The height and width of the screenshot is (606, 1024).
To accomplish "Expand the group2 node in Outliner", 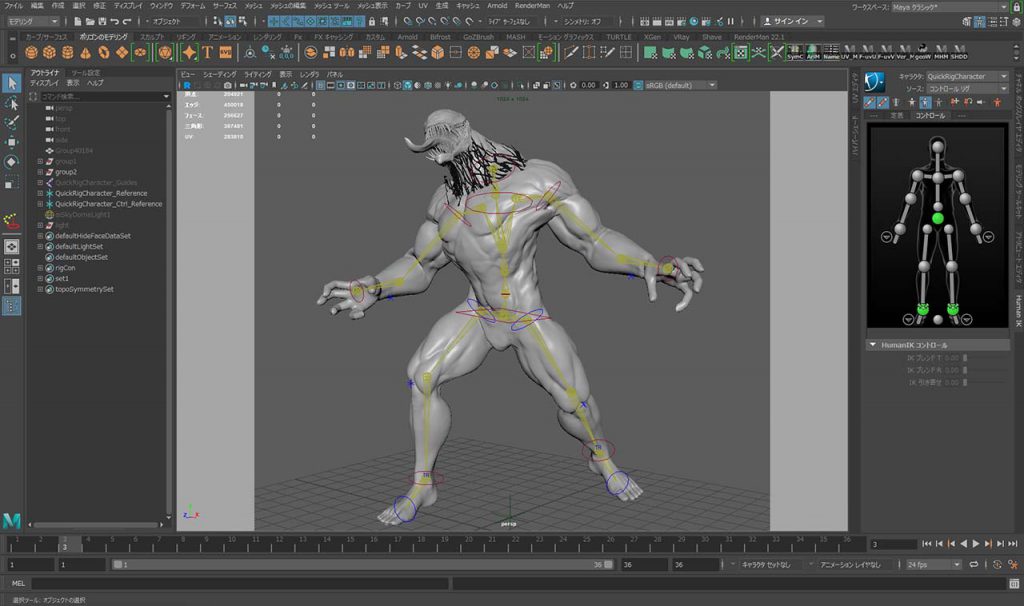I will (40, 172).
